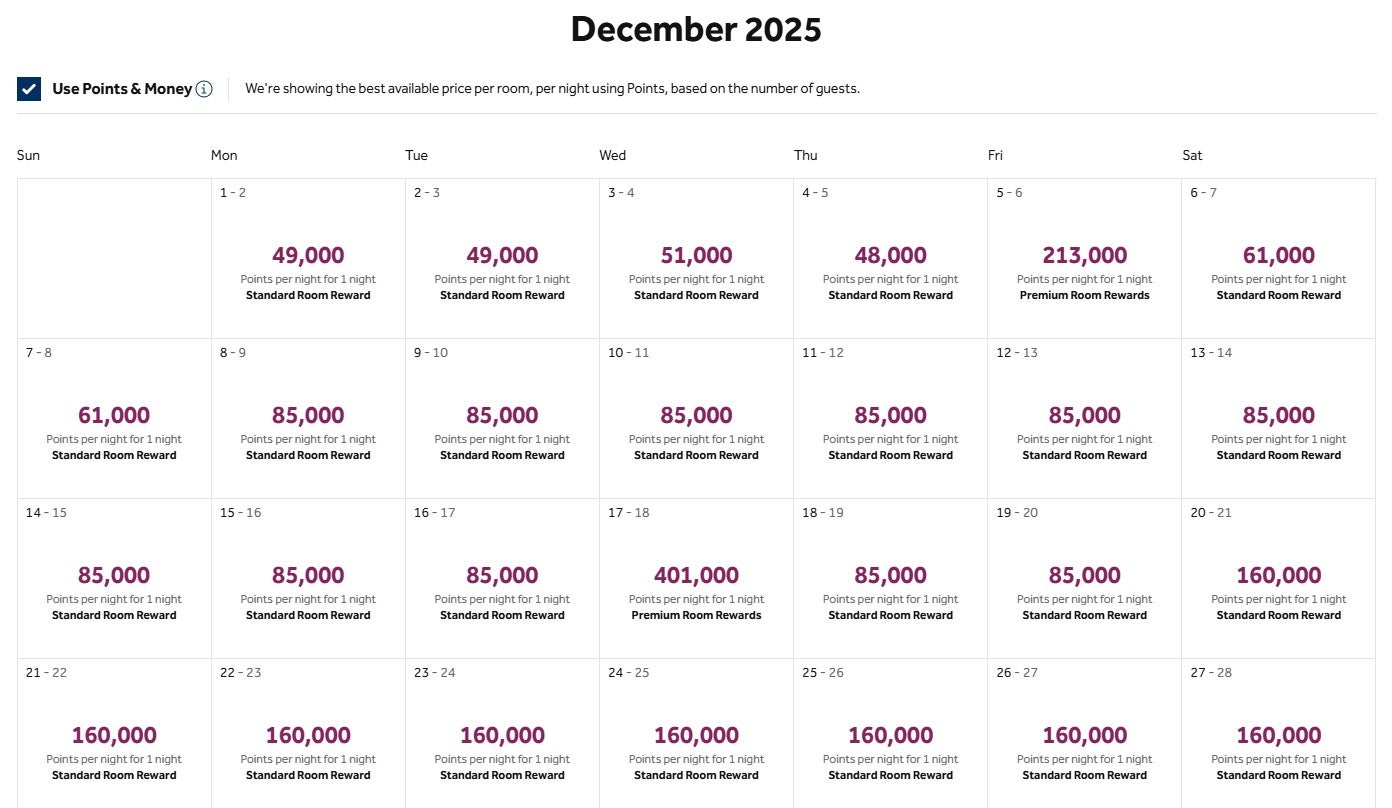Choose December 19 Standard Room Reward

[x=1084, y=575]
